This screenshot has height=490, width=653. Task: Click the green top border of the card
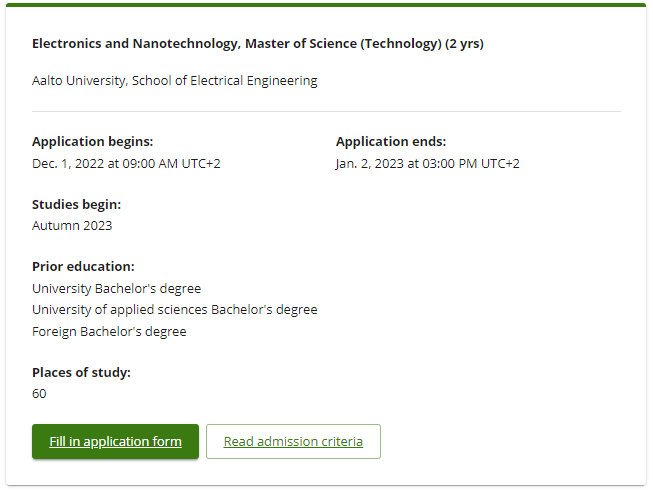point(326,5)
